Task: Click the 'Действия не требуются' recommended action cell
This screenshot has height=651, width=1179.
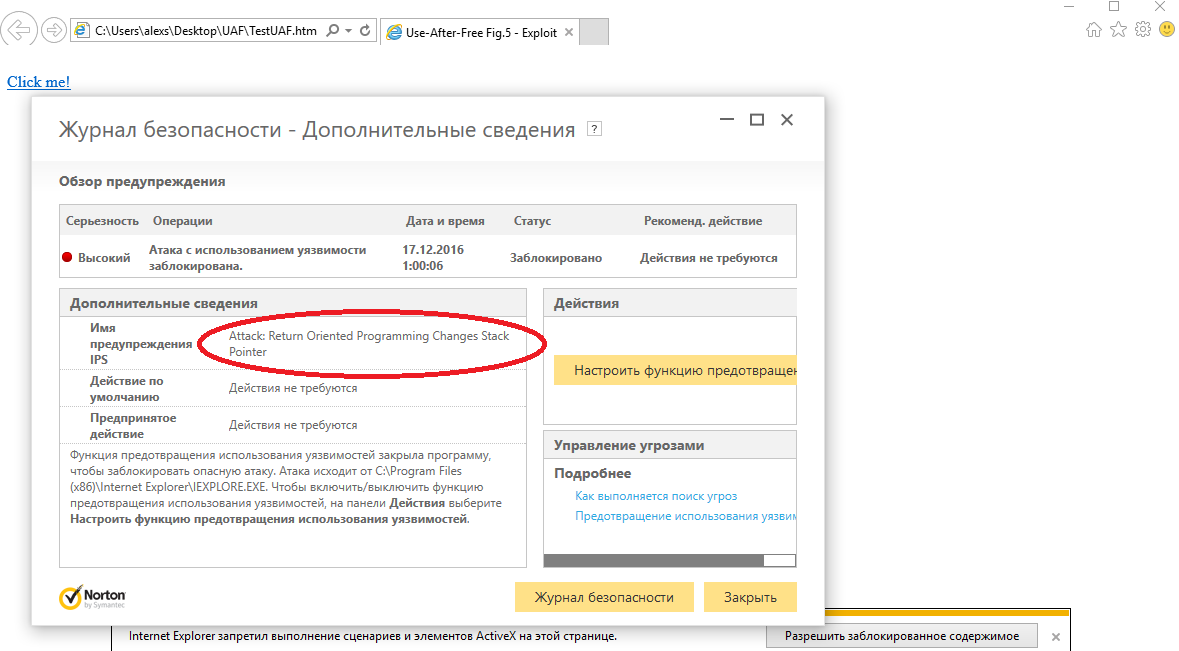Action: [x=708, y=258]
